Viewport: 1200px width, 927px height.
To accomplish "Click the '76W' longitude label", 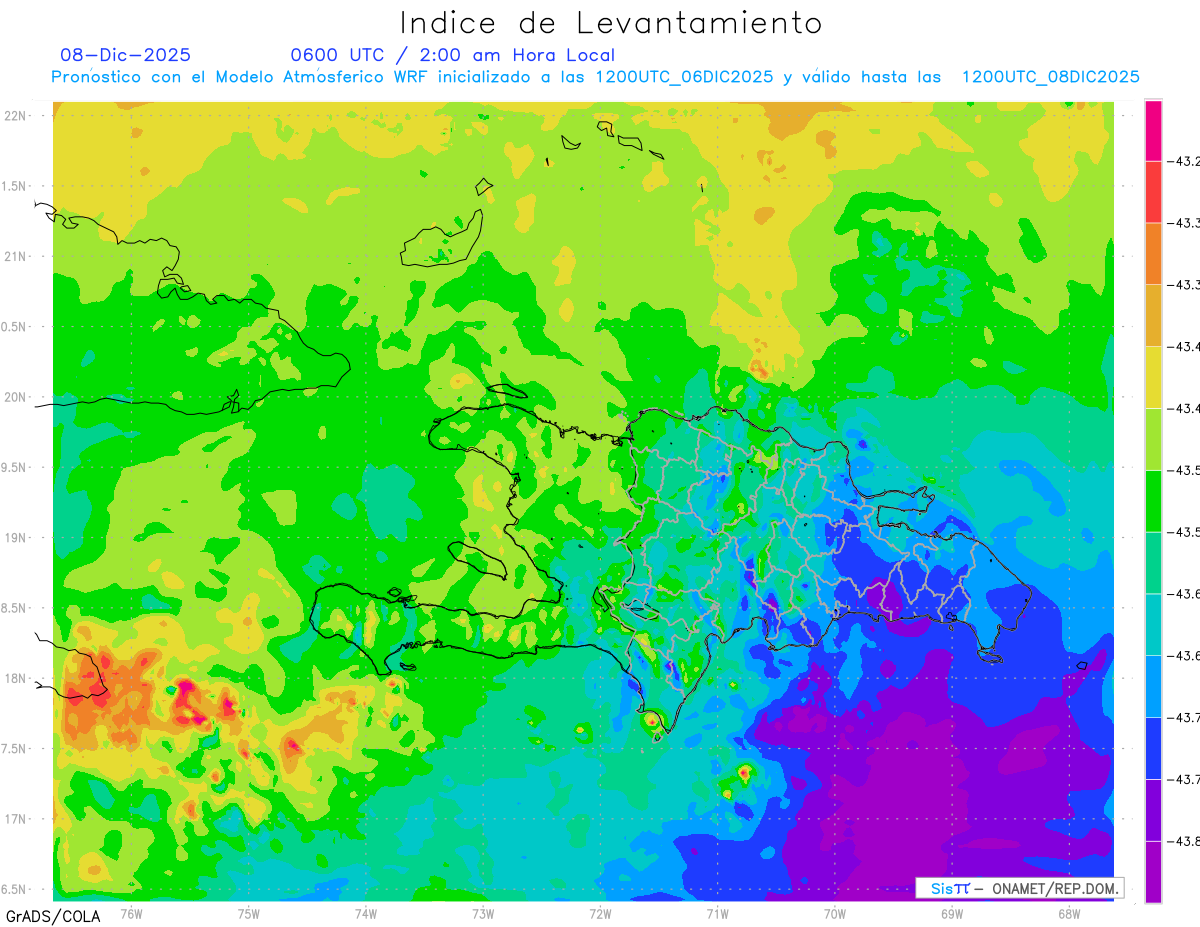I will [x=131, y=913].
